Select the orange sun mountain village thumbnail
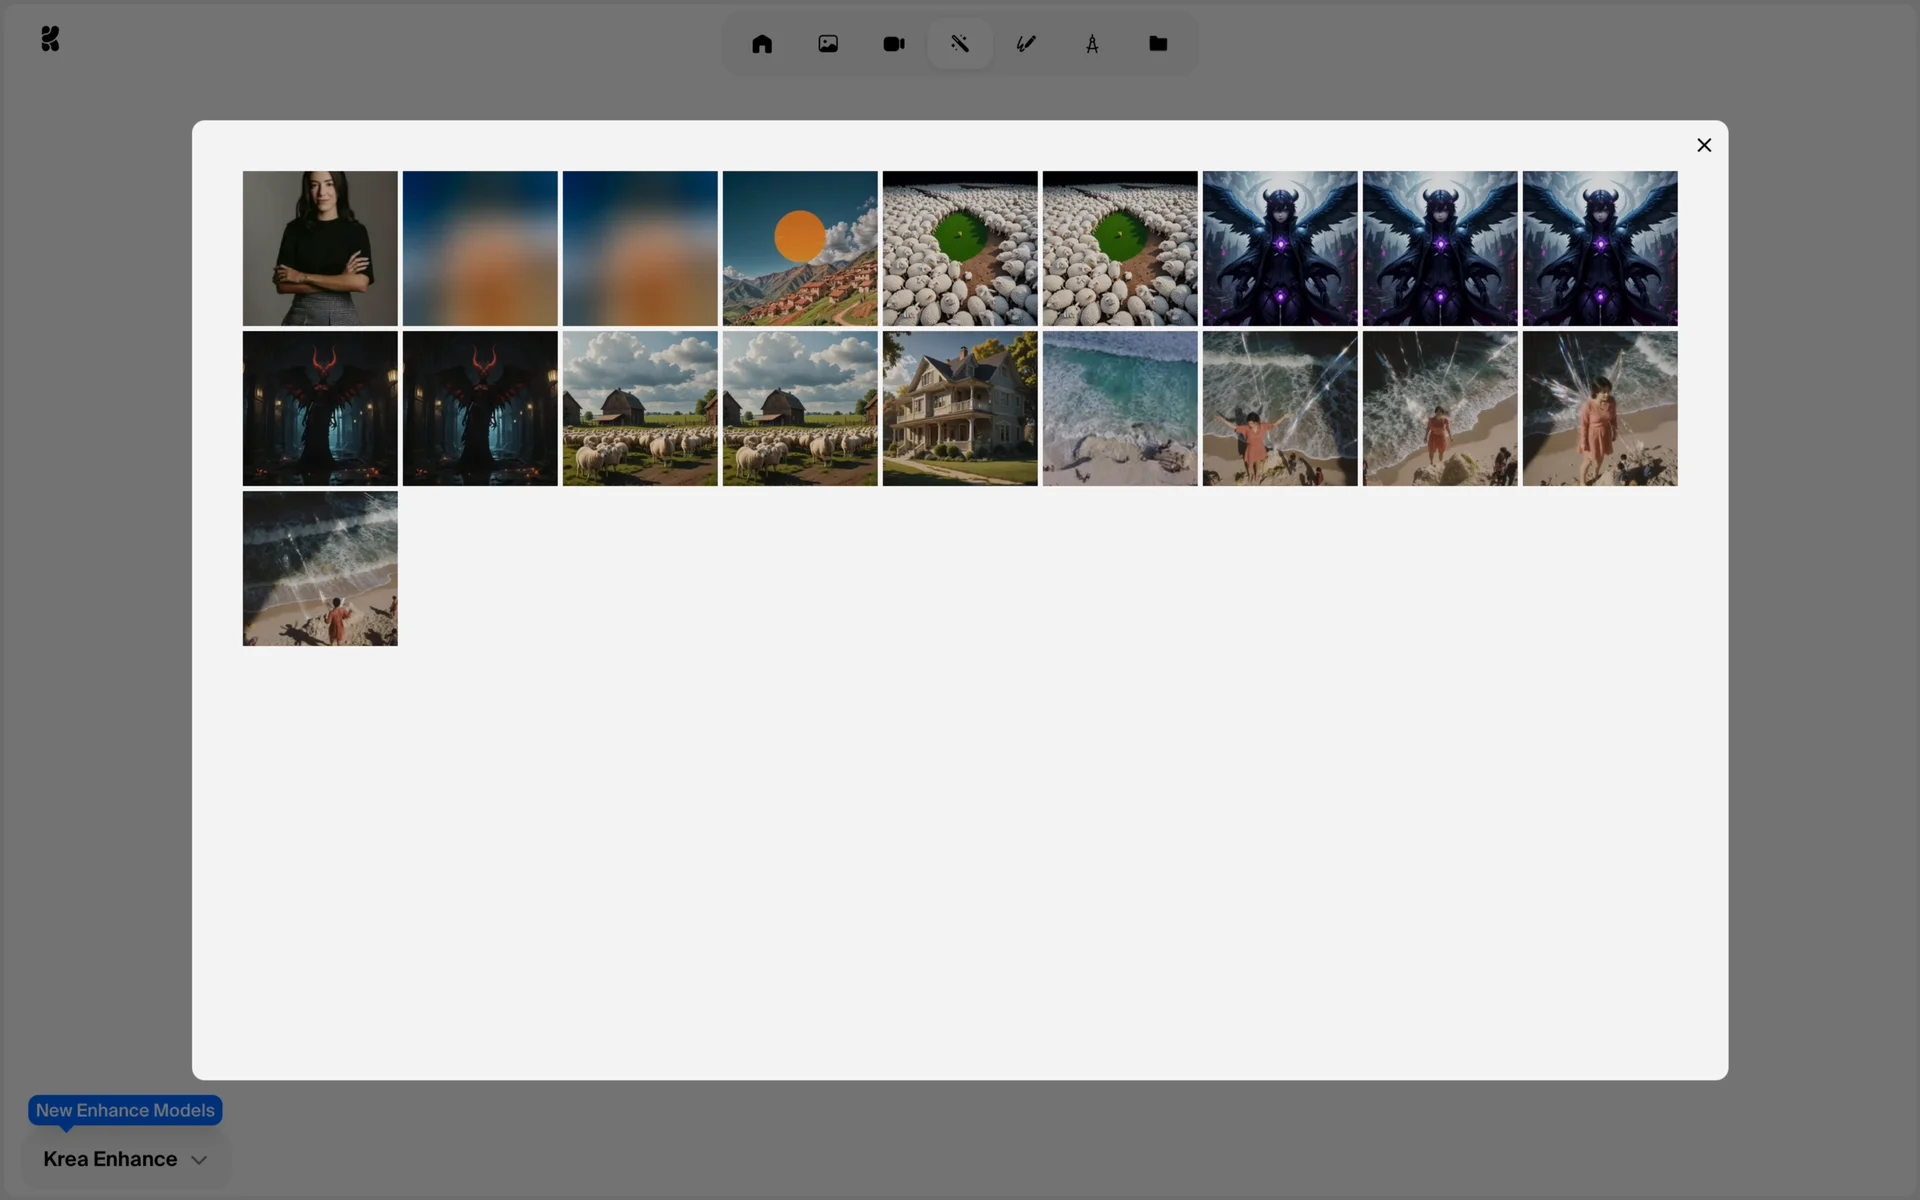This screenshot has width=1920, height=1200. pyautogui.click(x=800, y=248)
